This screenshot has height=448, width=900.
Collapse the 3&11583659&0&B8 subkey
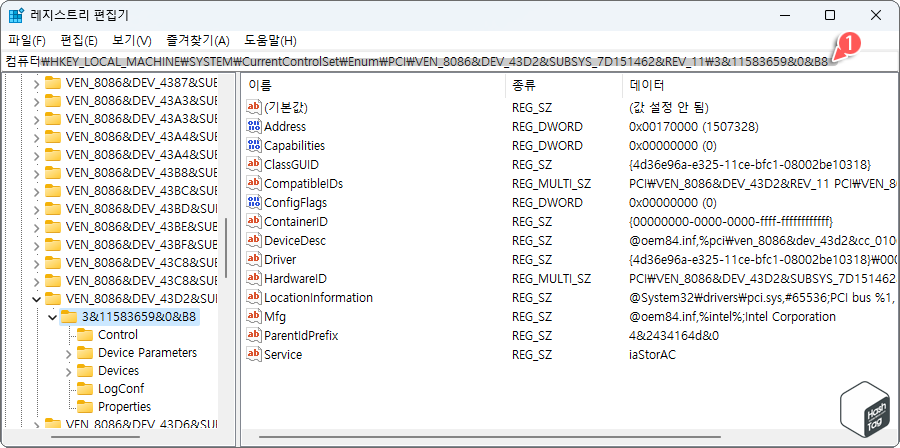click(x=53, y=317)
